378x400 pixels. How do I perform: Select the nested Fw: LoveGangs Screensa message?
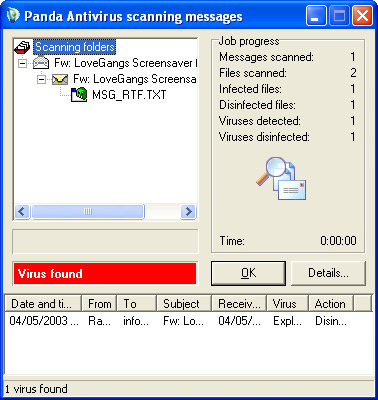[x=134, y=79]
